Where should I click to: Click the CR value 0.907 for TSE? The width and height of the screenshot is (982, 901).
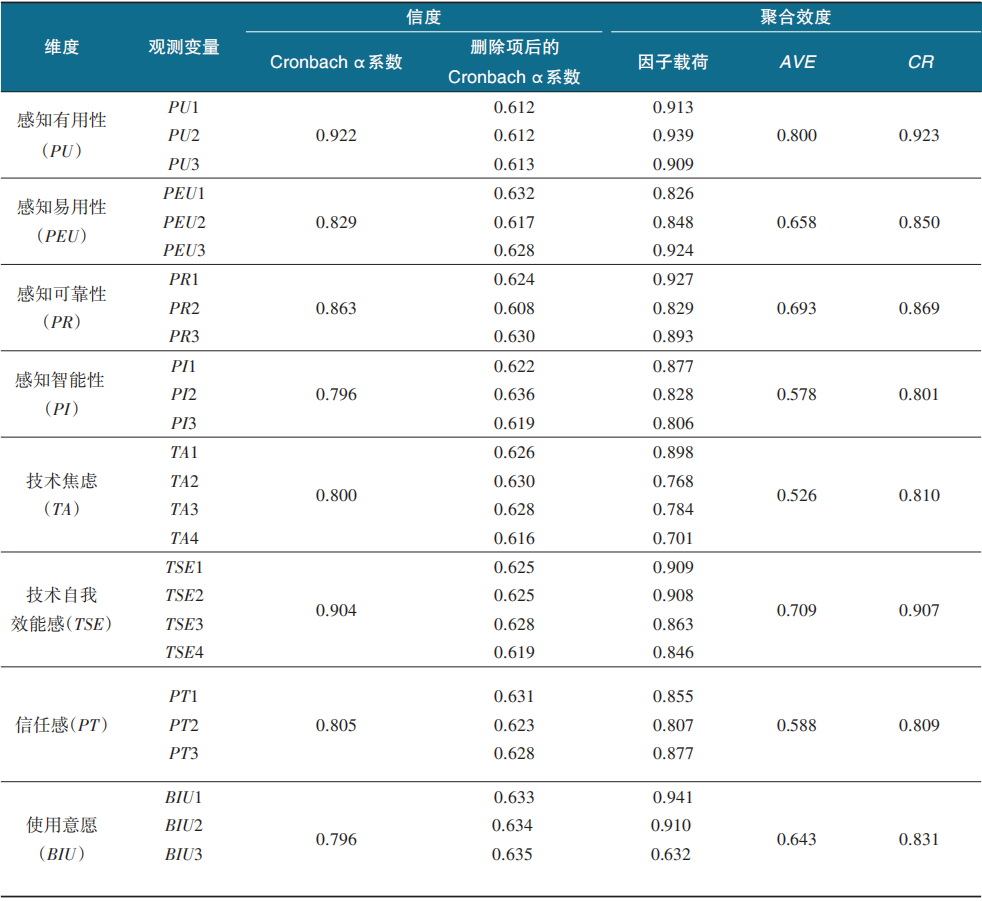tap(919, 610)
